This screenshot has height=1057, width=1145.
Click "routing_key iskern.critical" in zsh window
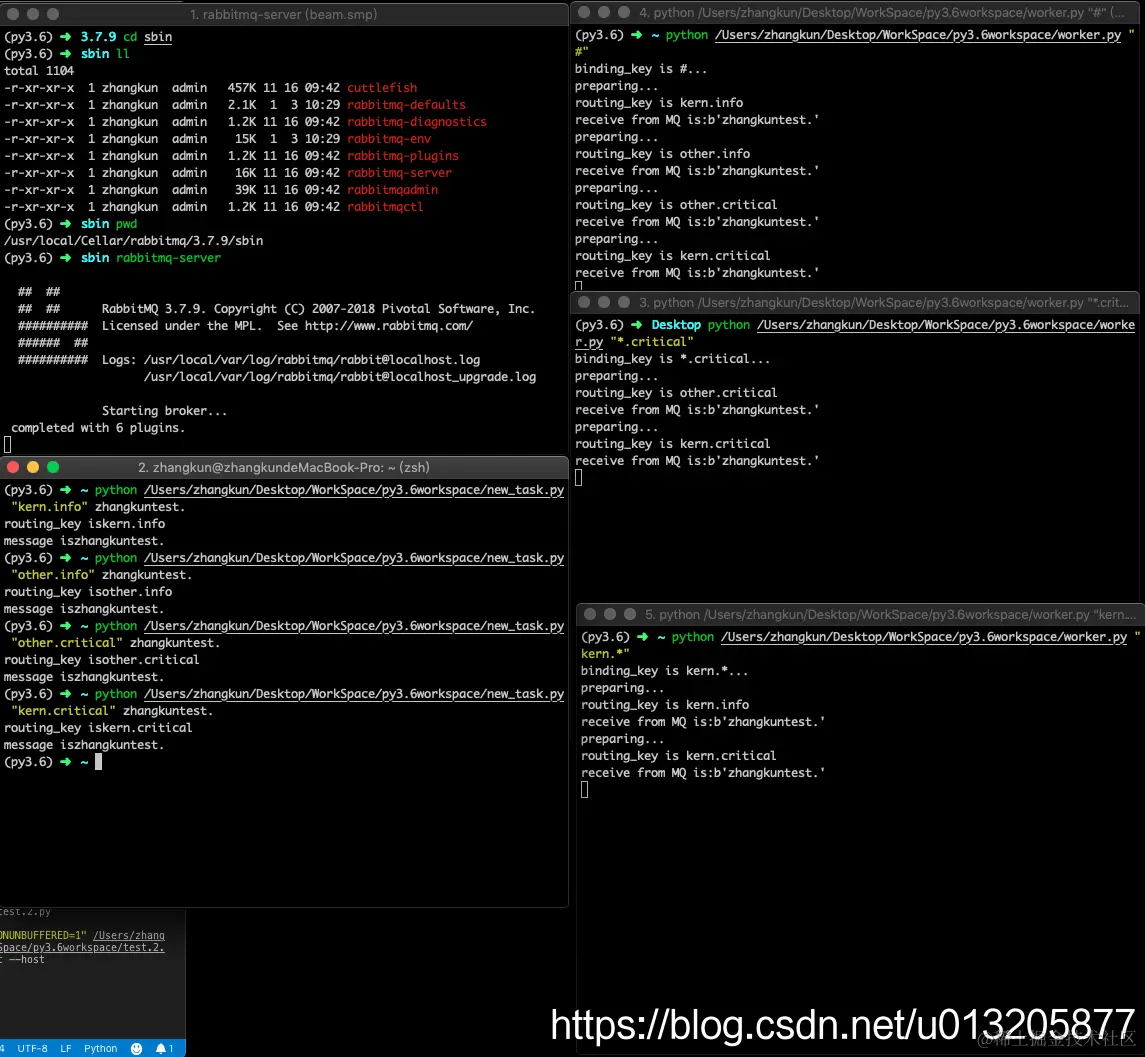[x=99, y=728]
